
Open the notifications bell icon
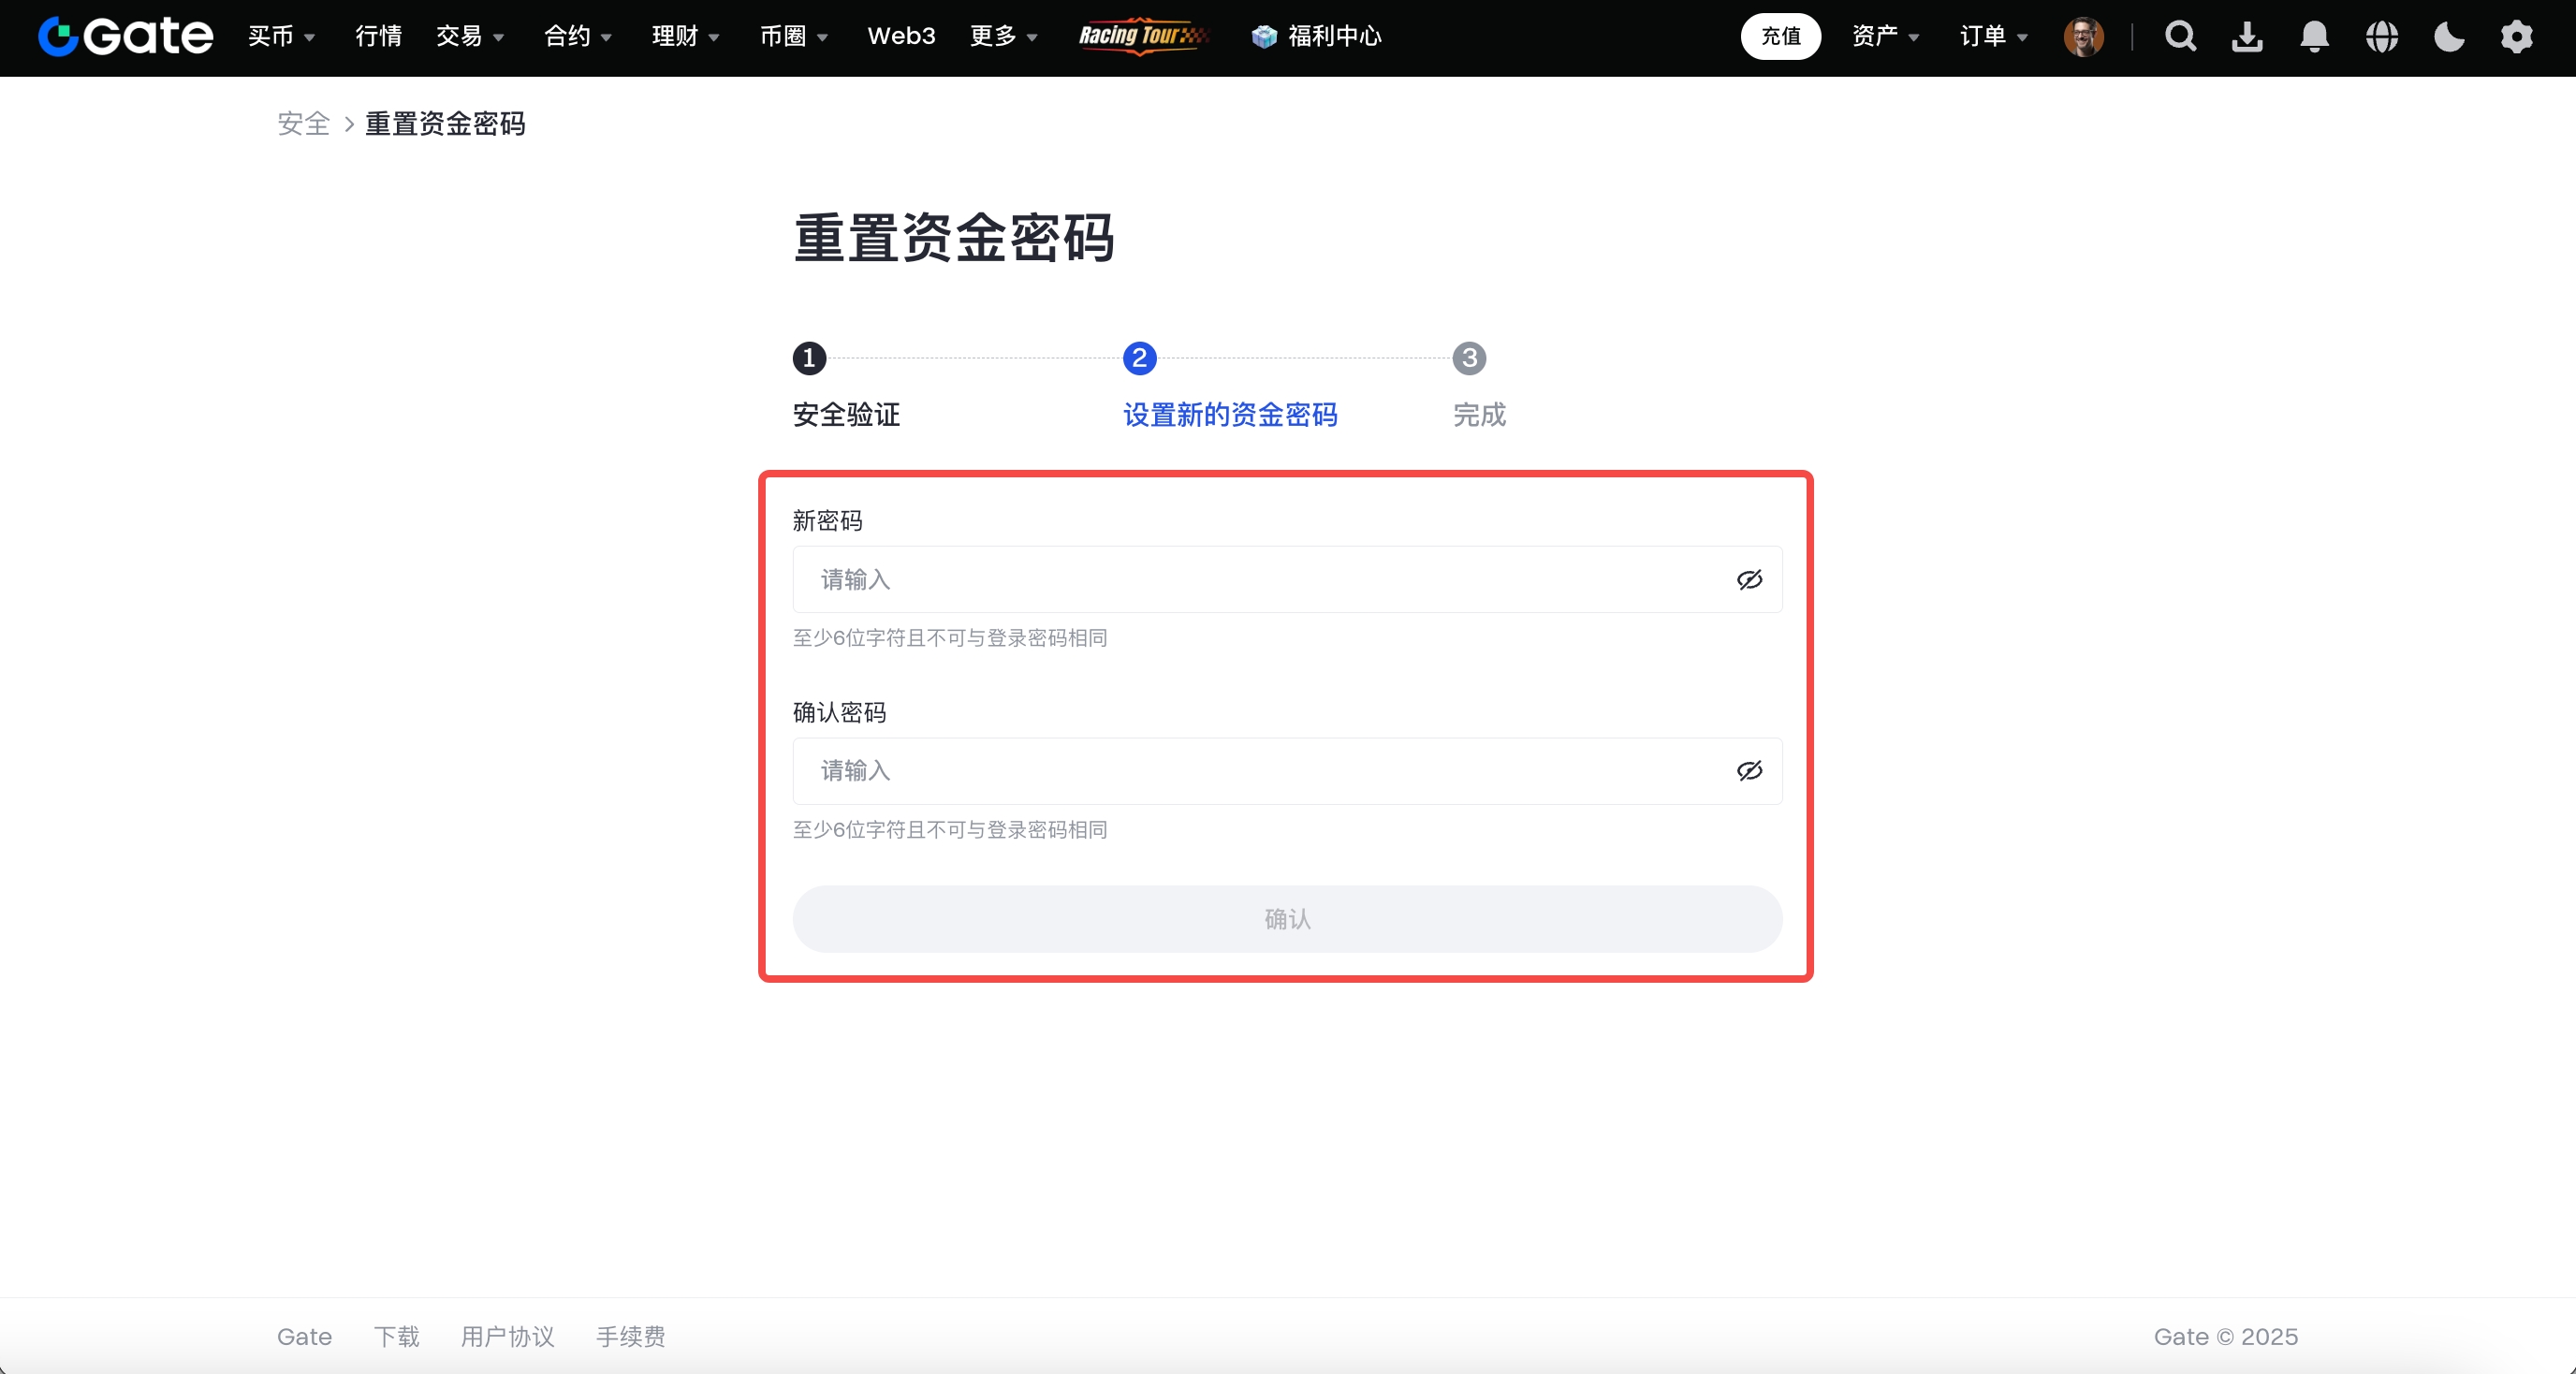click(2314, 37)
